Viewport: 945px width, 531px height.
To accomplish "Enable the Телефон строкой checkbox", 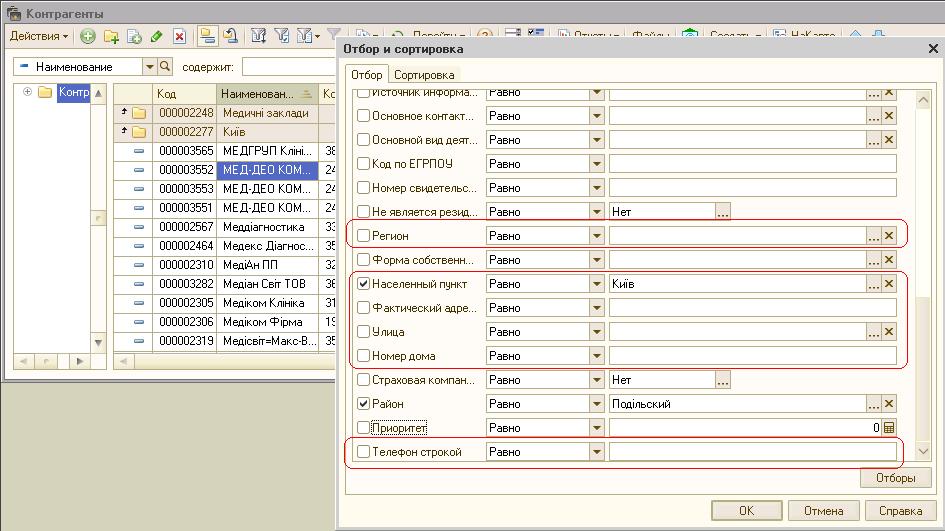I will tap(363, 451).
